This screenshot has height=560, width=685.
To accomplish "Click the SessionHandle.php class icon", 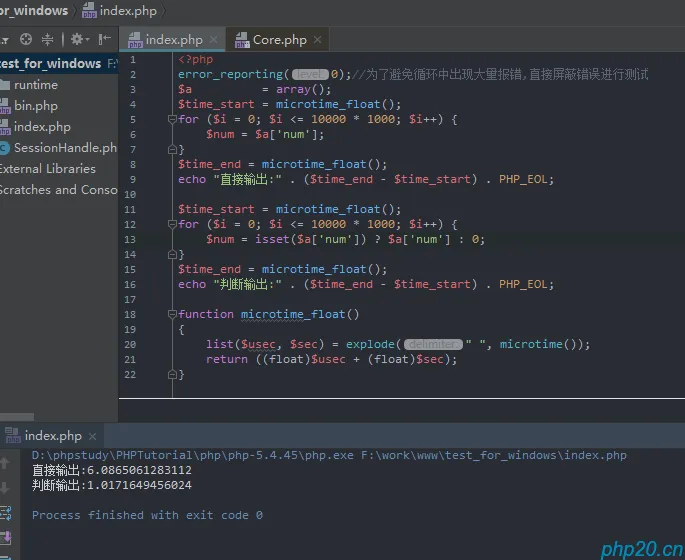I will click(4, 148).
